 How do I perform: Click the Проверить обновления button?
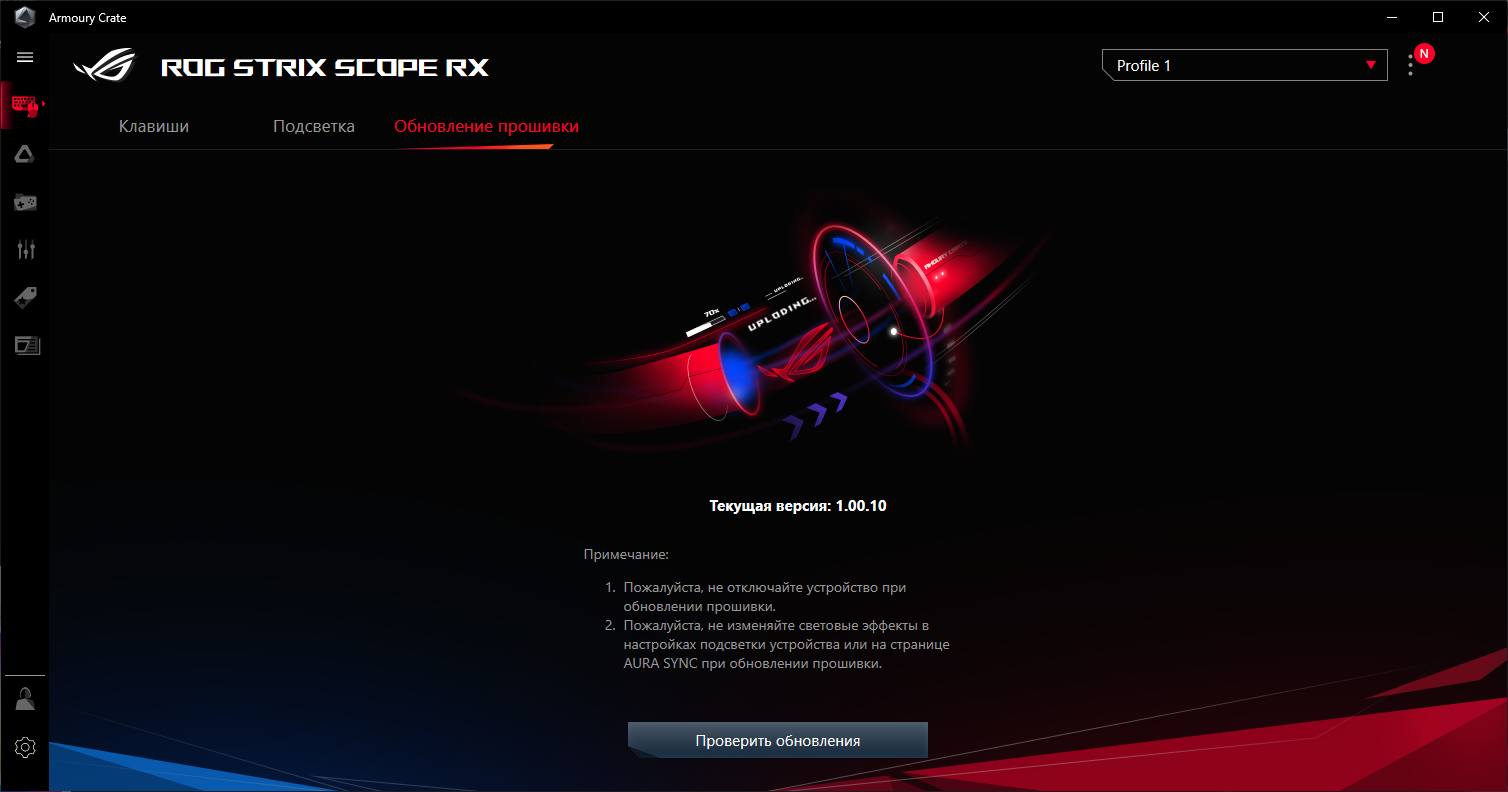point(778,741)
